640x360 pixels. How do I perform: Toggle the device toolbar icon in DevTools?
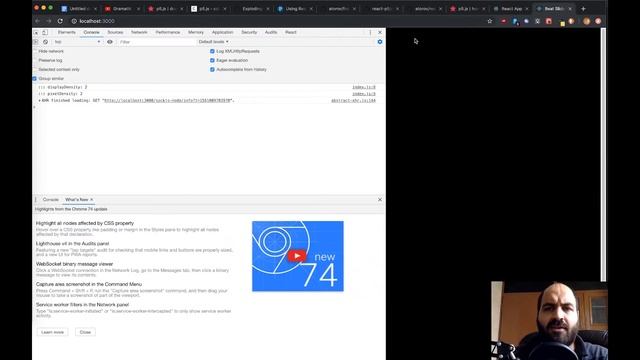(x=45, y=32)
